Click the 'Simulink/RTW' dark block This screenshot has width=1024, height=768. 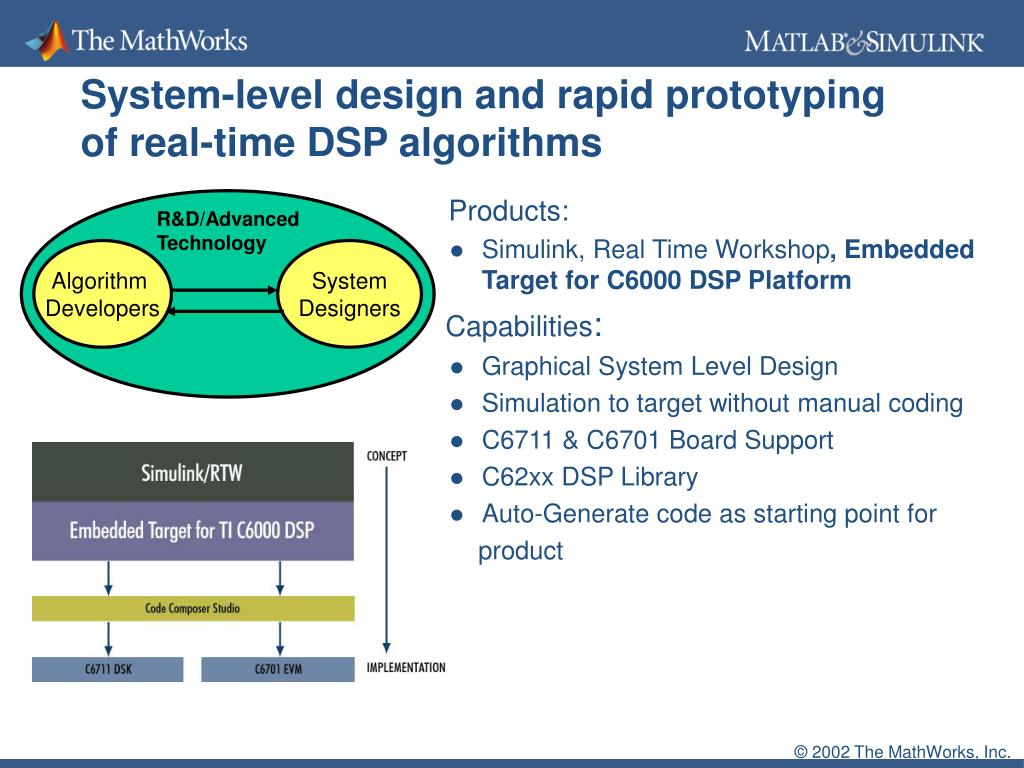click(193, 472)
